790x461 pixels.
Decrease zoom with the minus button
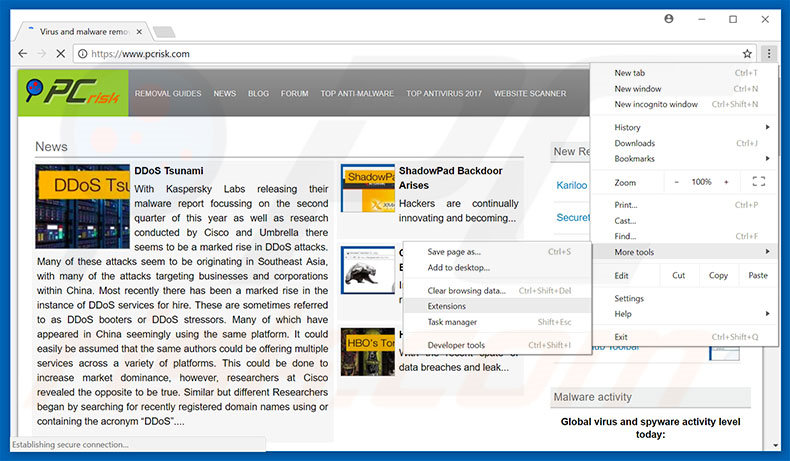click(677, 182)
